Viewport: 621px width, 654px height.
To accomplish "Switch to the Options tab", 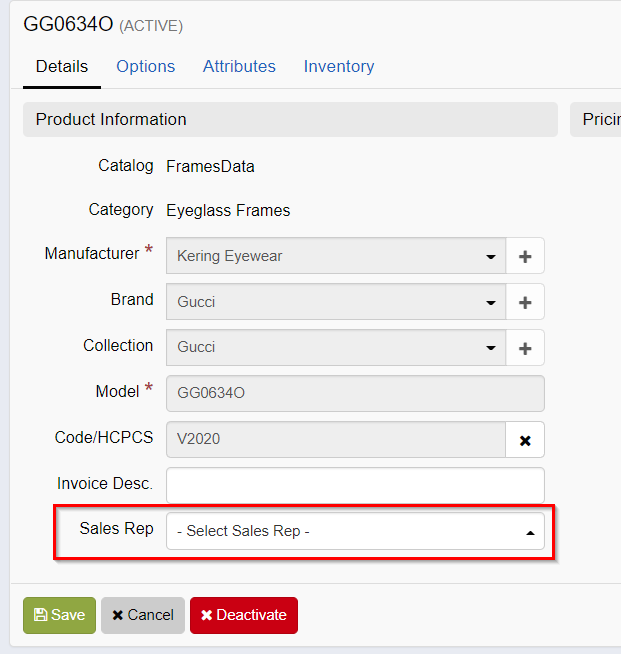I will 145,67.
